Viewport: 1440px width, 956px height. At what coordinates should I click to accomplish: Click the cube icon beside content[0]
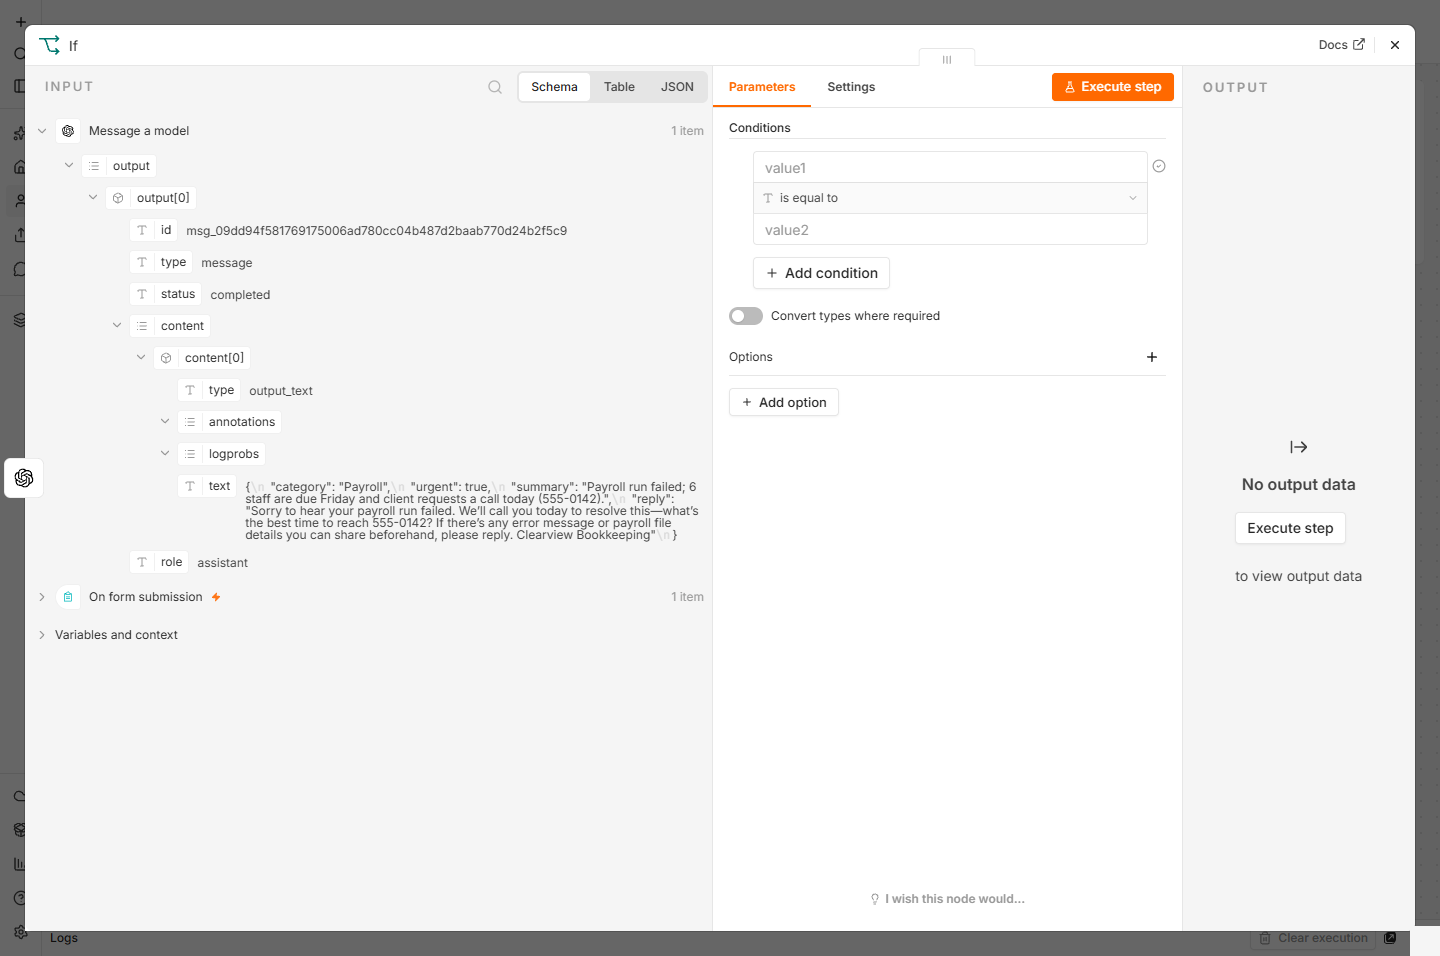[166, 358]
